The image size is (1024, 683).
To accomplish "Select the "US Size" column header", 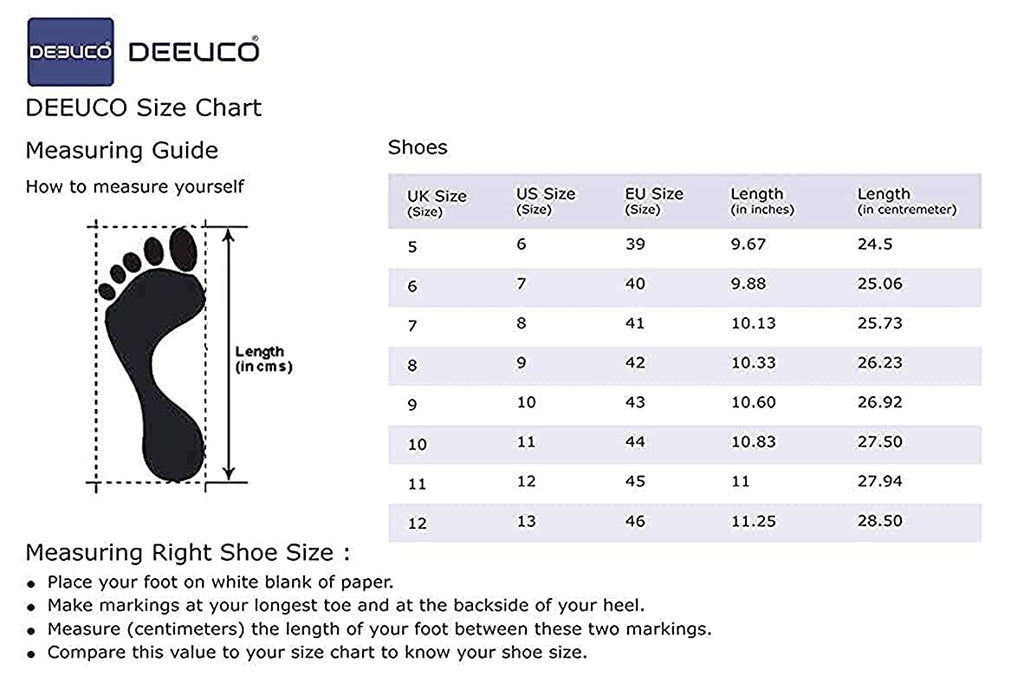I will (545, 200).
